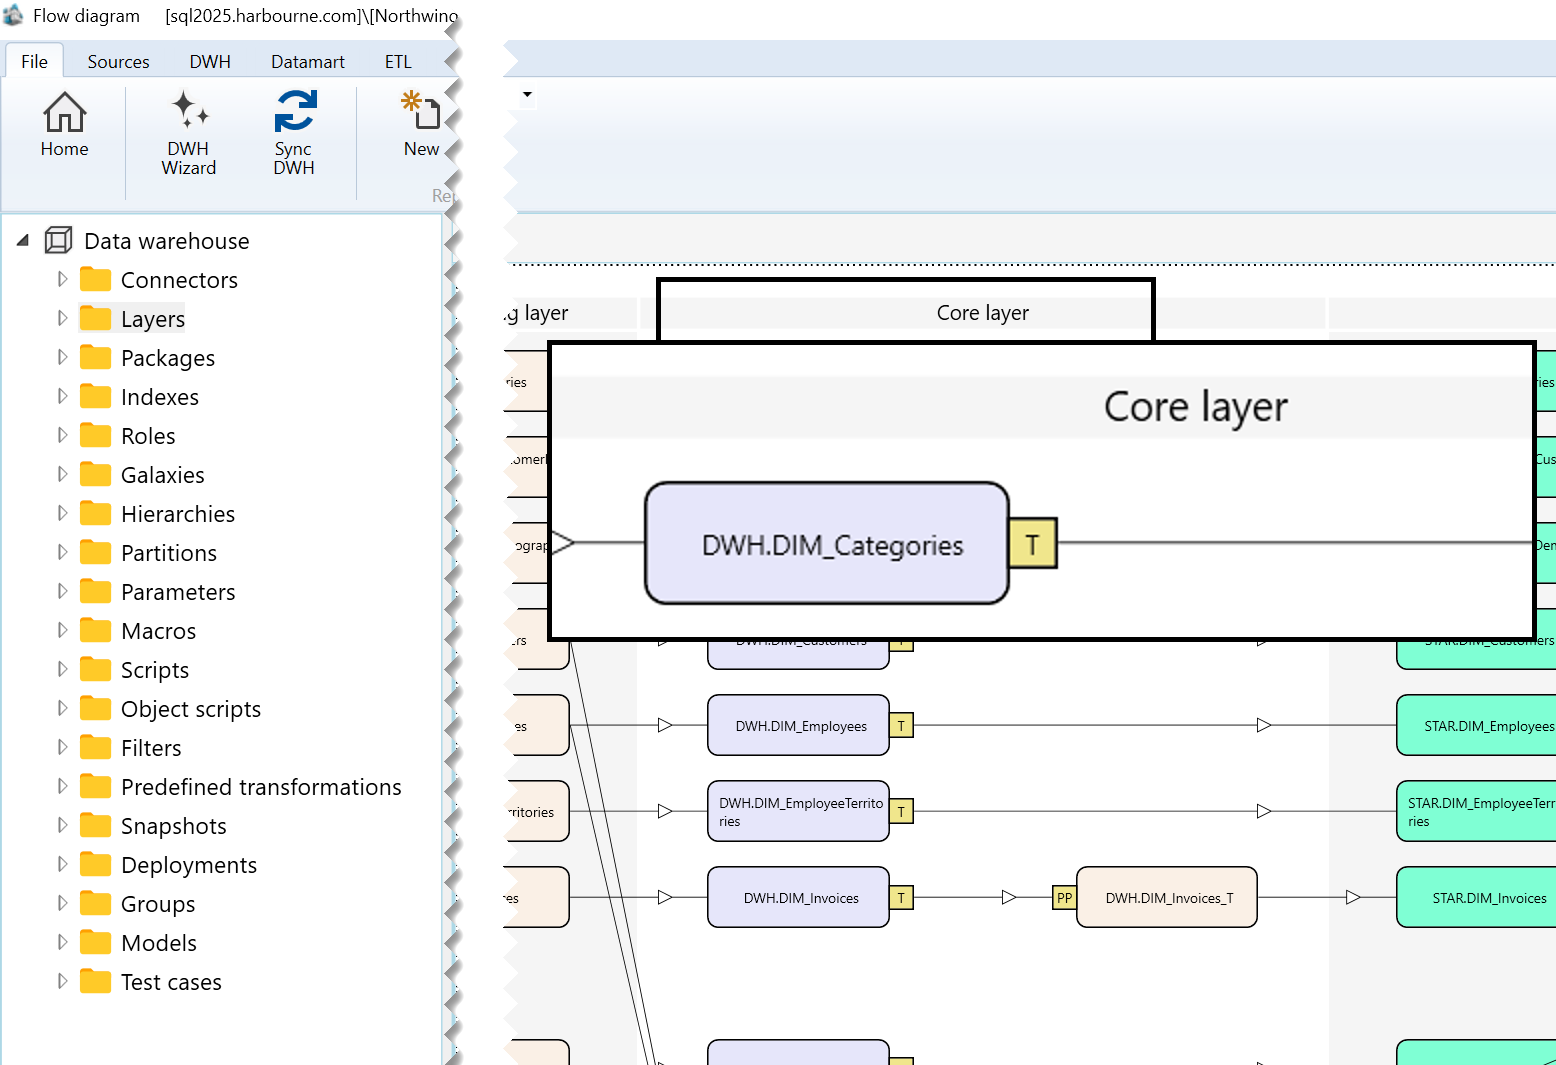Screen dimensions: 1556x1065
Task: Click the T transformation badge on DWH.DIM_Employees
Action: click(x=901, y=726)
